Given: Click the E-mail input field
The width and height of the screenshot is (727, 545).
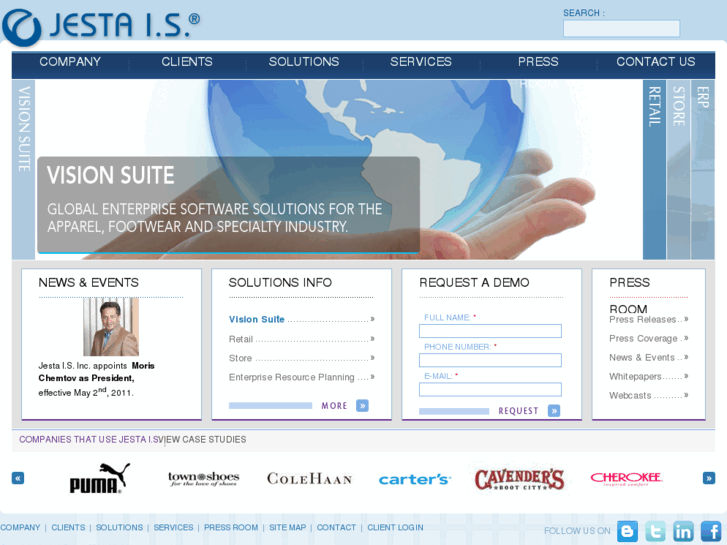Looking at the screenshot, I should (x=490, y=389).
